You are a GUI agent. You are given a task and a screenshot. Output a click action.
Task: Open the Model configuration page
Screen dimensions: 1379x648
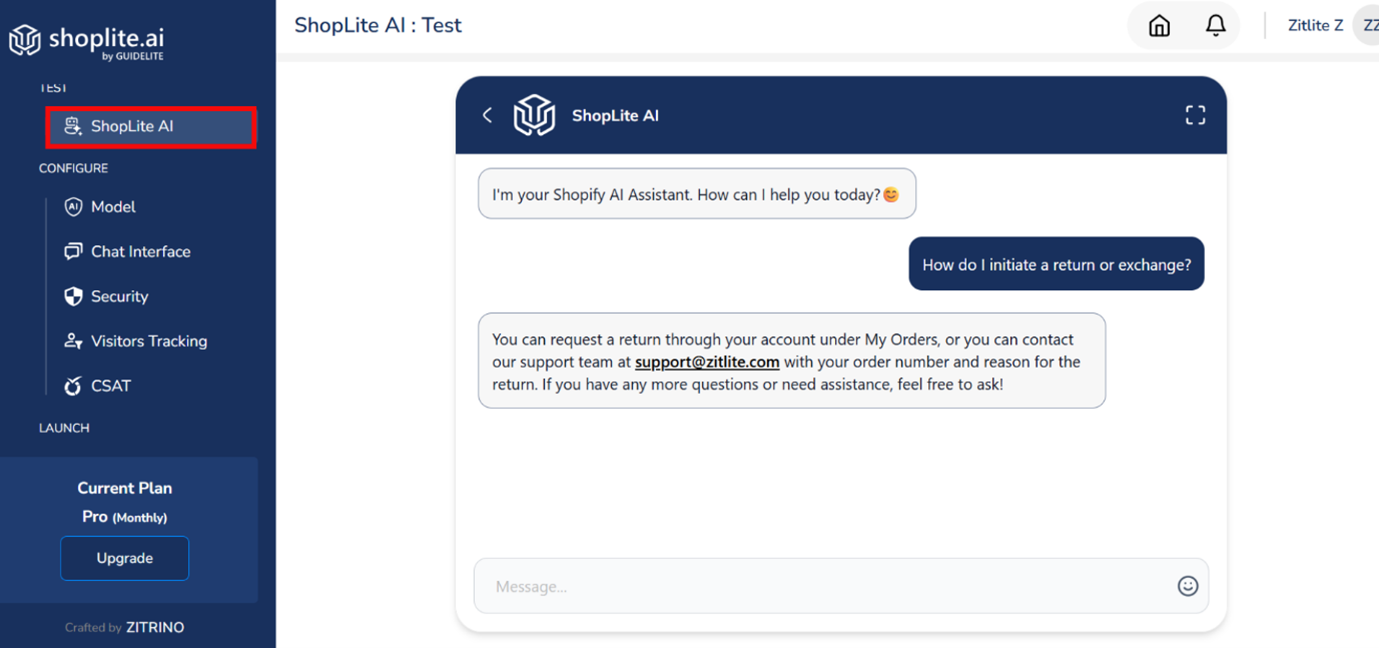113,207
